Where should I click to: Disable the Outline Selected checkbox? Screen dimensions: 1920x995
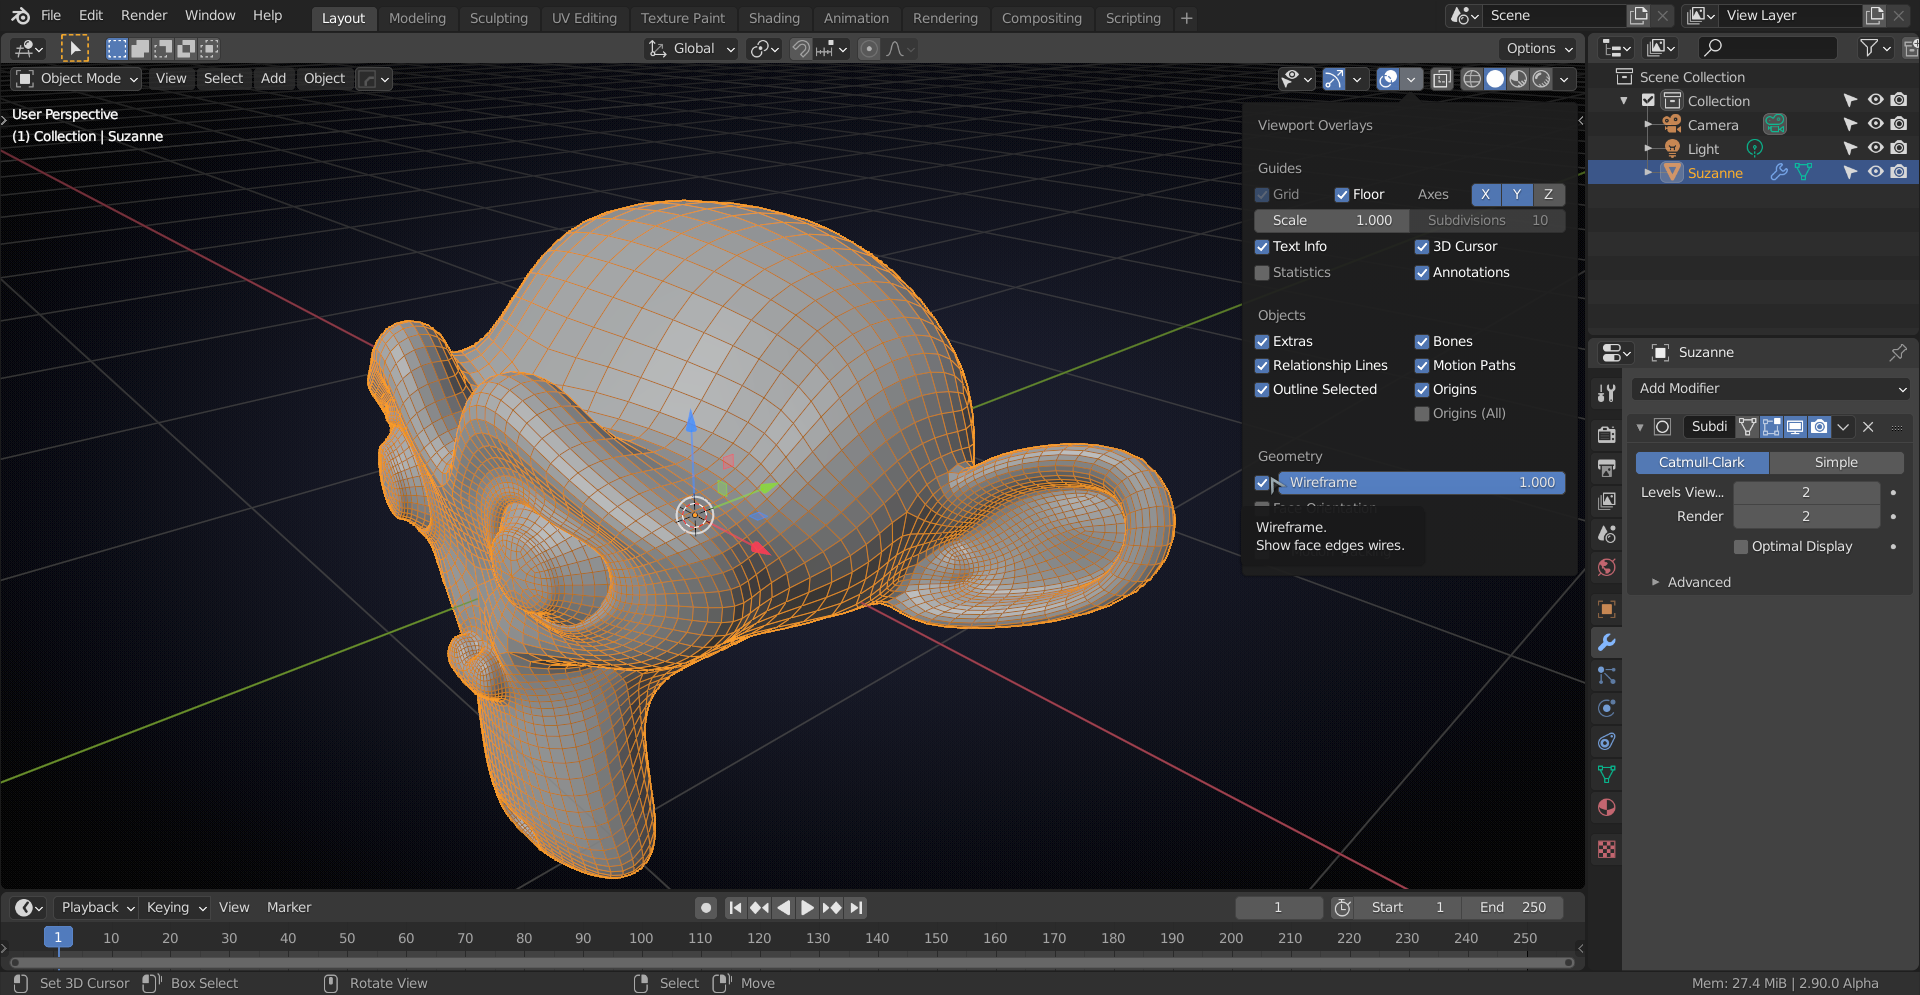click(x=1262, y=390)
